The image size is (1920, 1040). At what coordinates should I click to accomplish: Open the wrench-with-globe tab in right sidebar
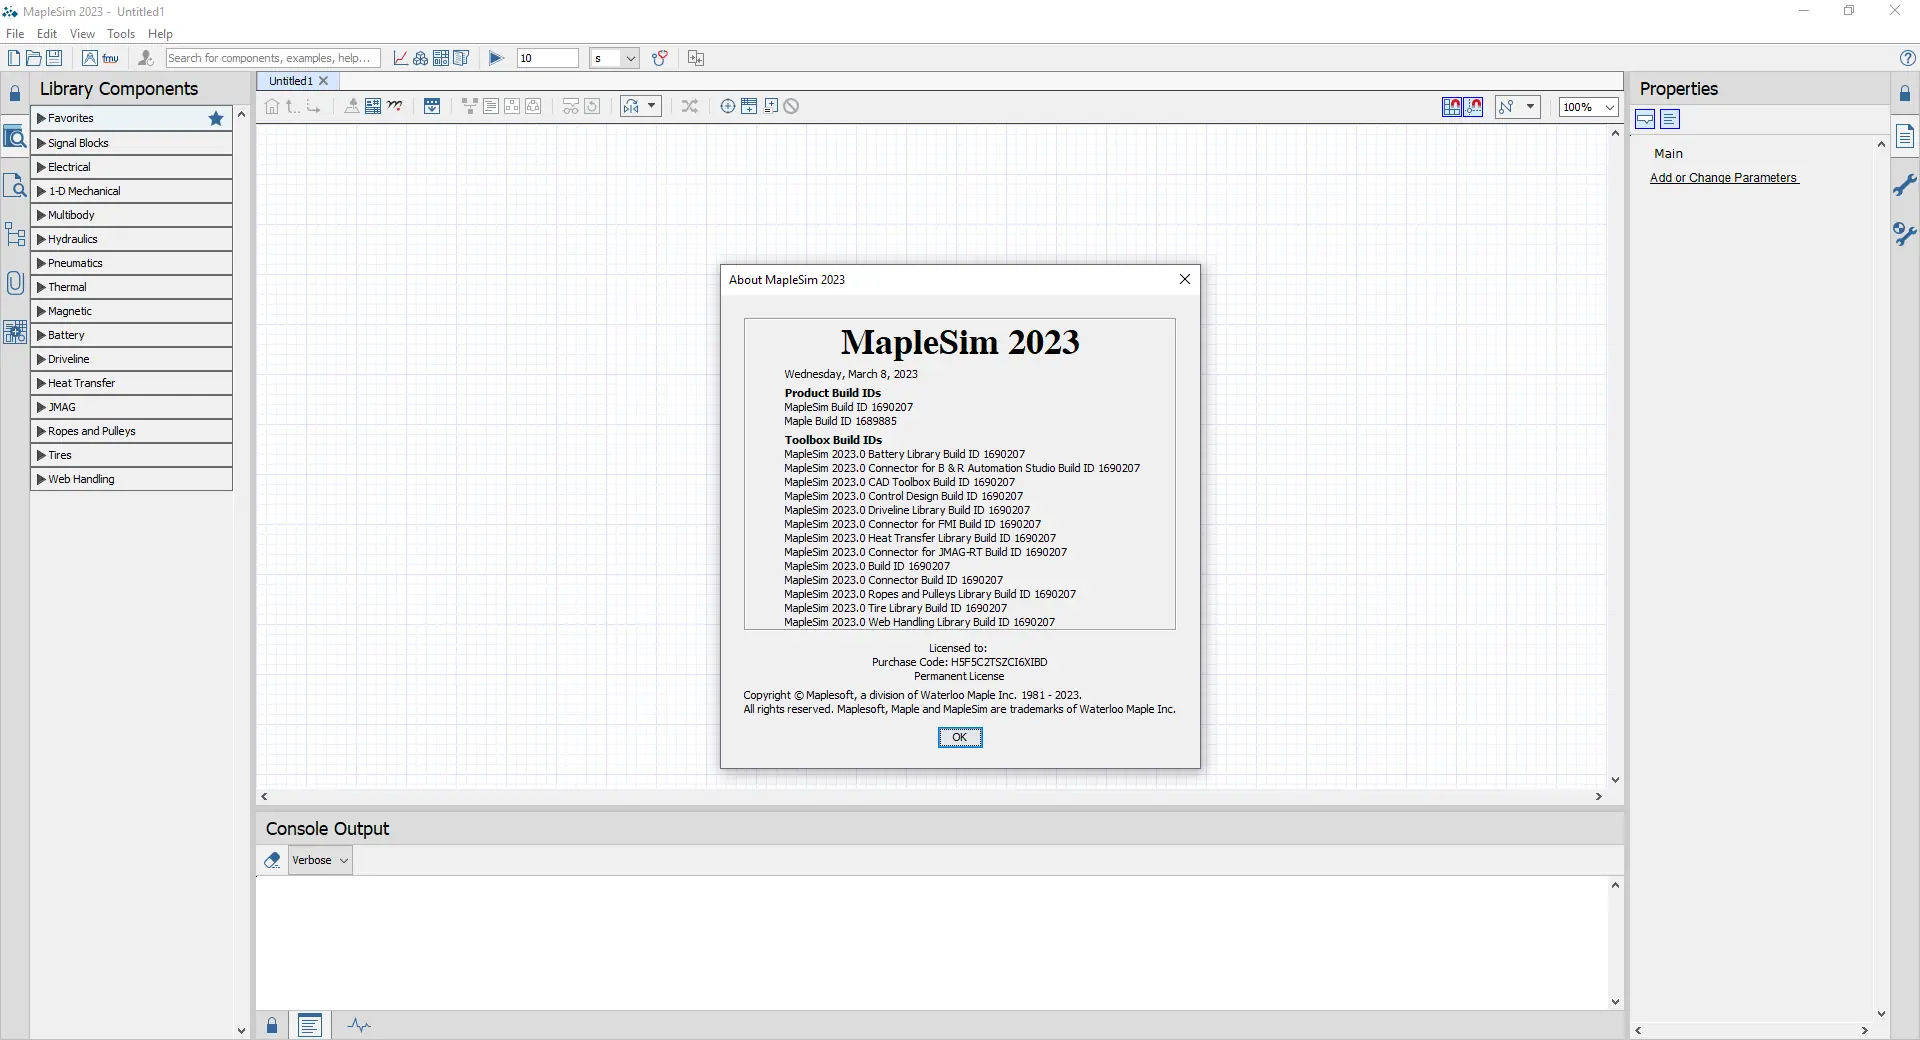1905,233
